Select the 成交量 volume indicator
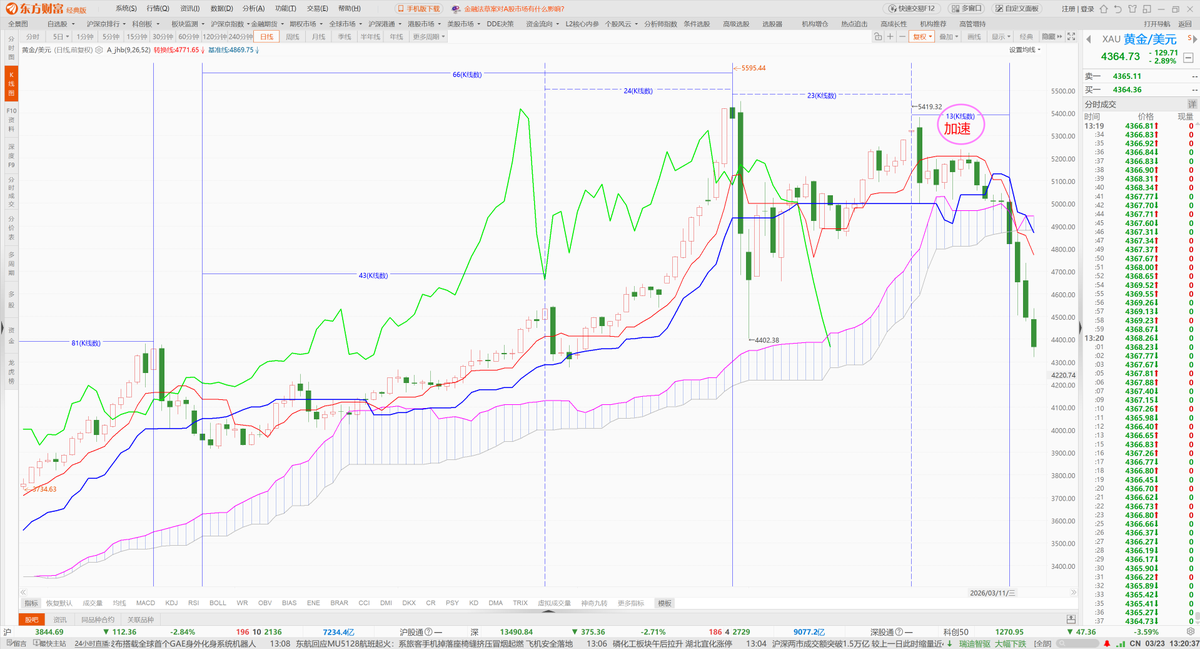The image size is (1200, 649). [92, 603]
